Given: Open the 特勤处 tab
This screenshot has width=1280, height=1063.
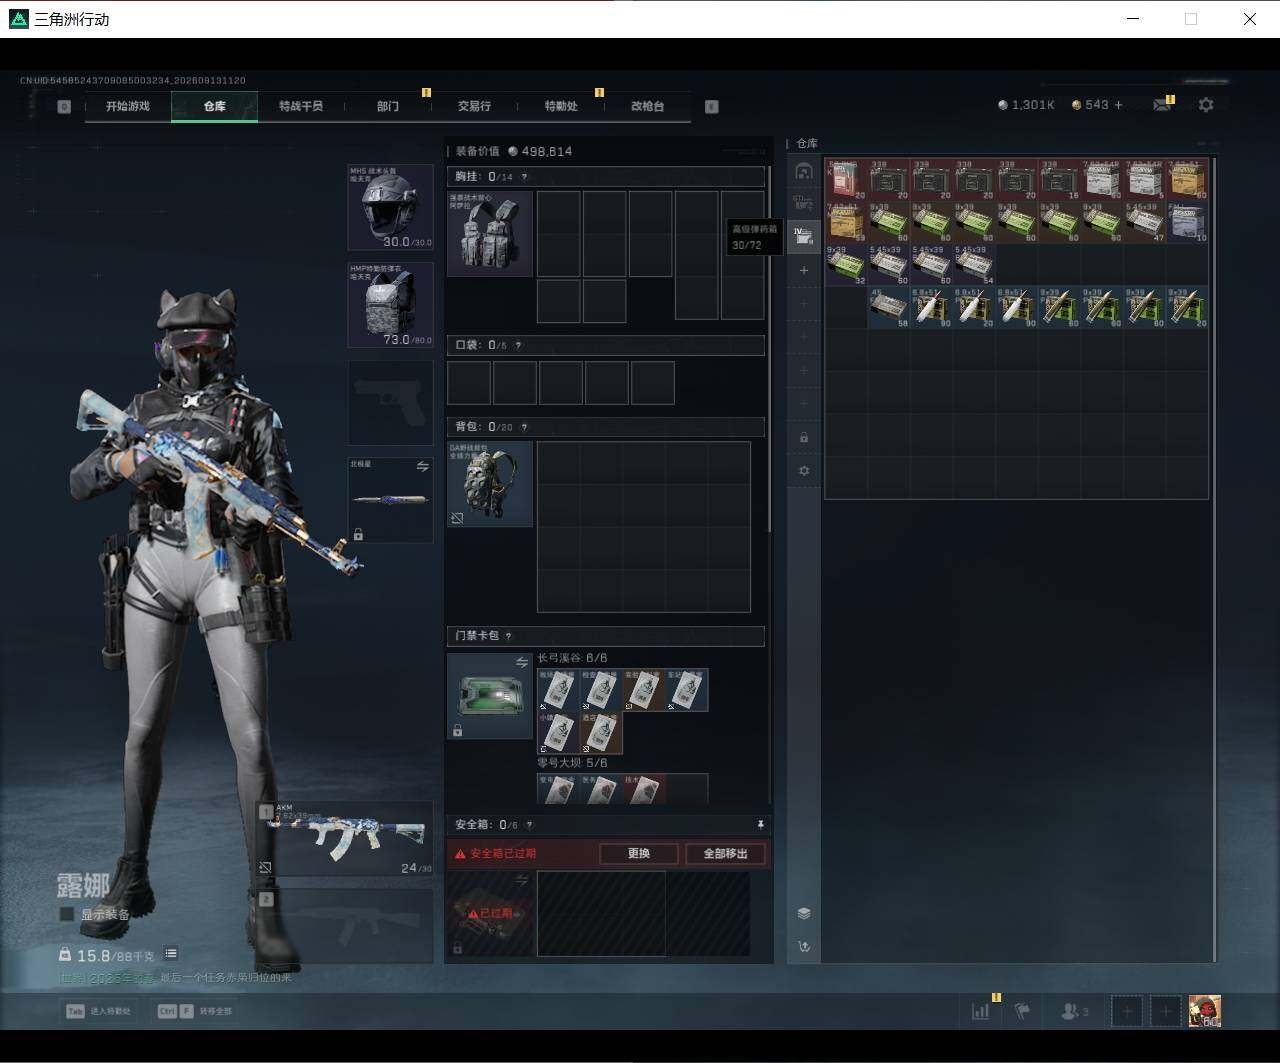Looking at the screenshot, I should pyautogui.click(x=561, y=106).
